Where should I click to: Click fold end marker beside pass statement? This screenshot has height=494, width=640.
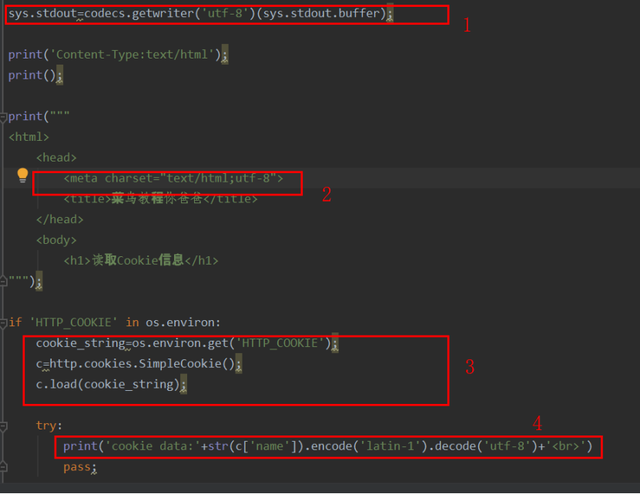pos(3,467)
